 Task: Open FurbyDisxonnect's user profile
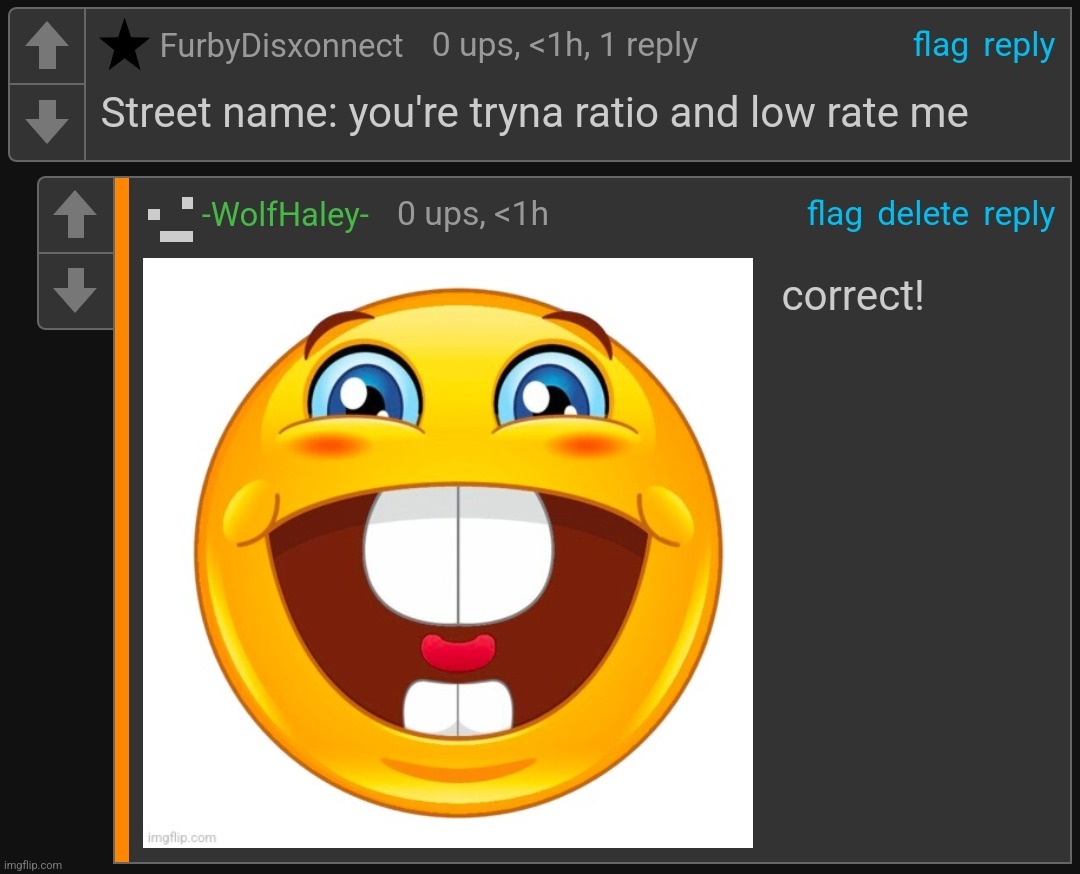(x=281, y=45)
